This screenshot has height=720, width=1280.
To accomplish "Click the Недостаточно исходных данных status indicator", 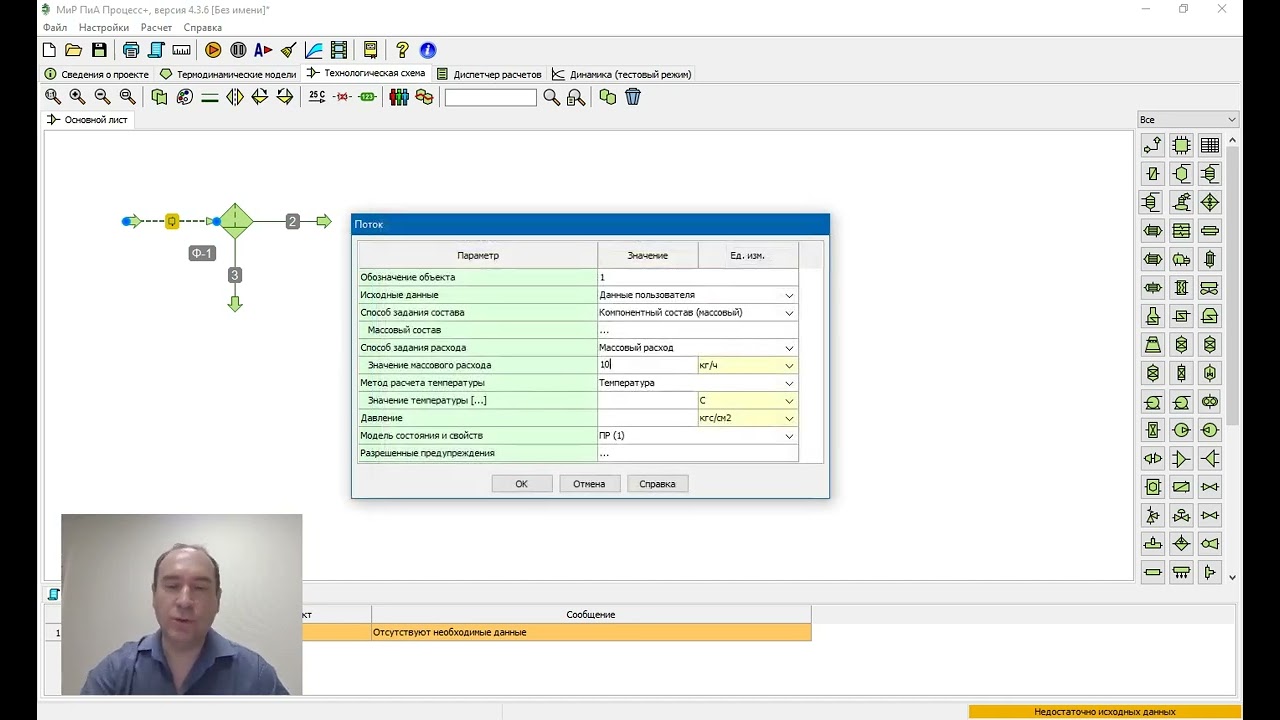I will 1104,712.
